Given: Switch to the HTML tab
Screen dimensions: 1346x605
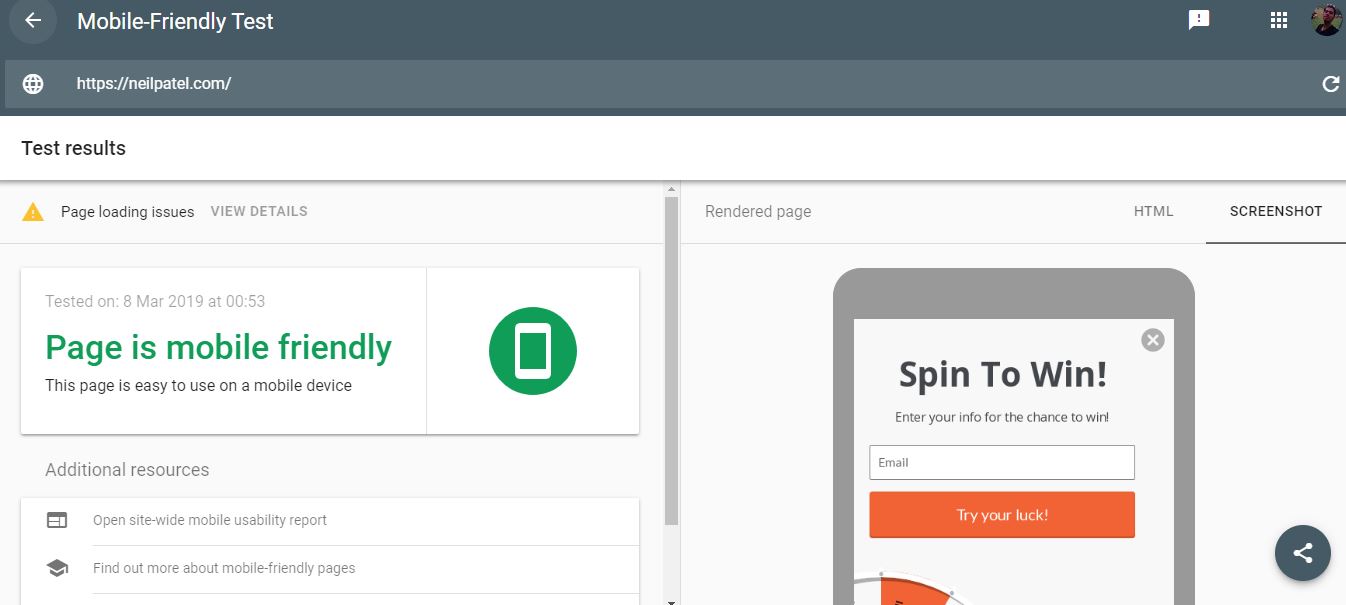Looking at the screenshot, I should point(1154,211).
